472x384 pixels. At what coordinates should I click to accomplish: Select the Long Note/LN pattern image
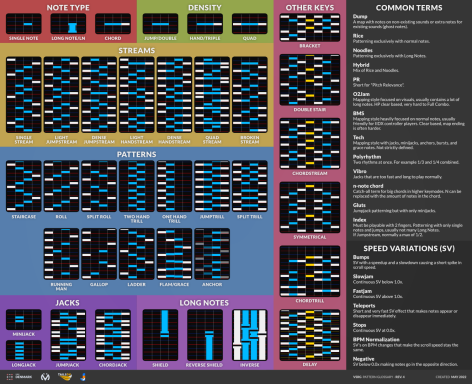68,24
